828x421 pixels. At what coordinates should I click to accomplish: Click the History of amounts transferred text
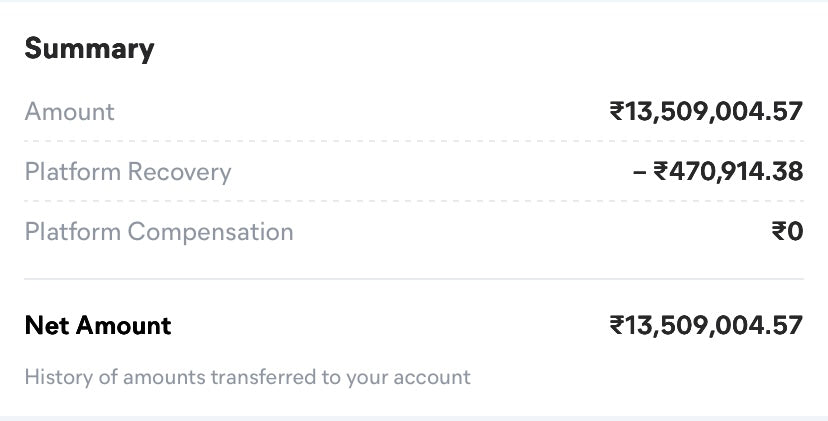coord(247,378)
